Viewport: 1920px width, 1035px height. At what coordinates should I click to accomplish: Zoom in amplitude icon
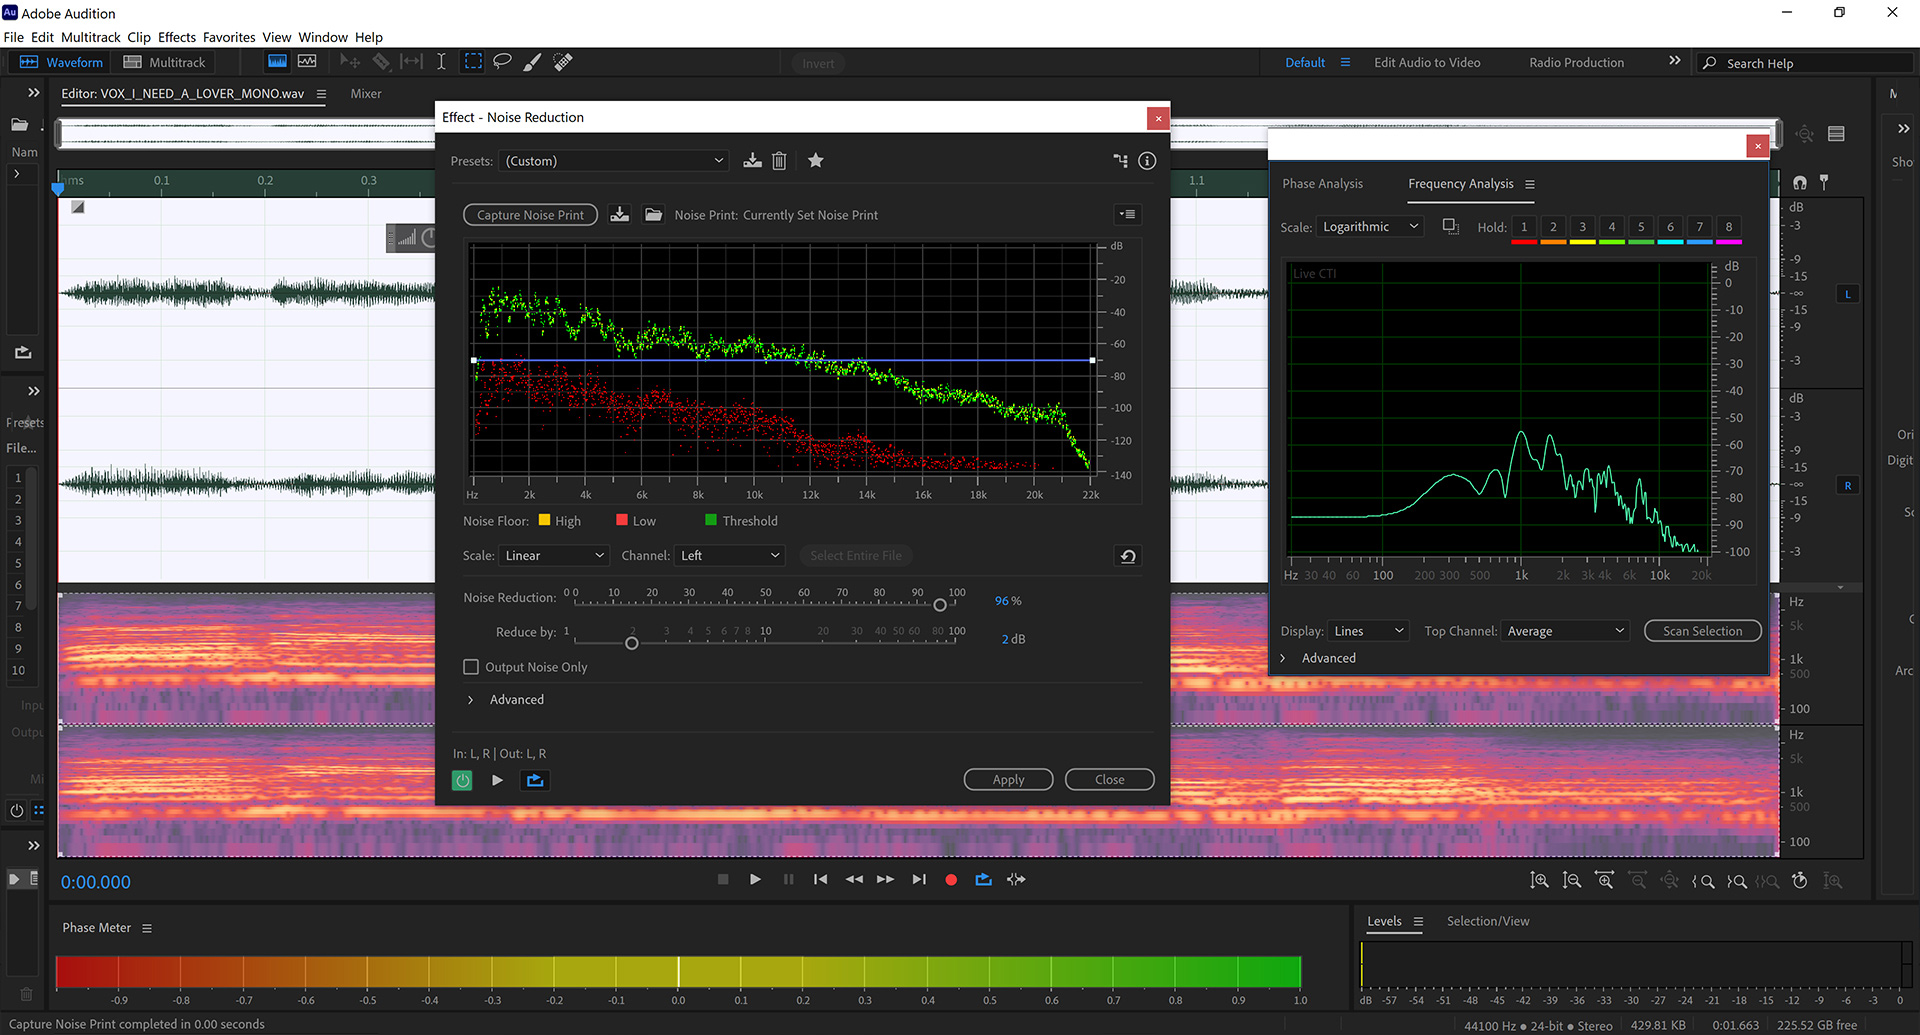[1540, 881]
